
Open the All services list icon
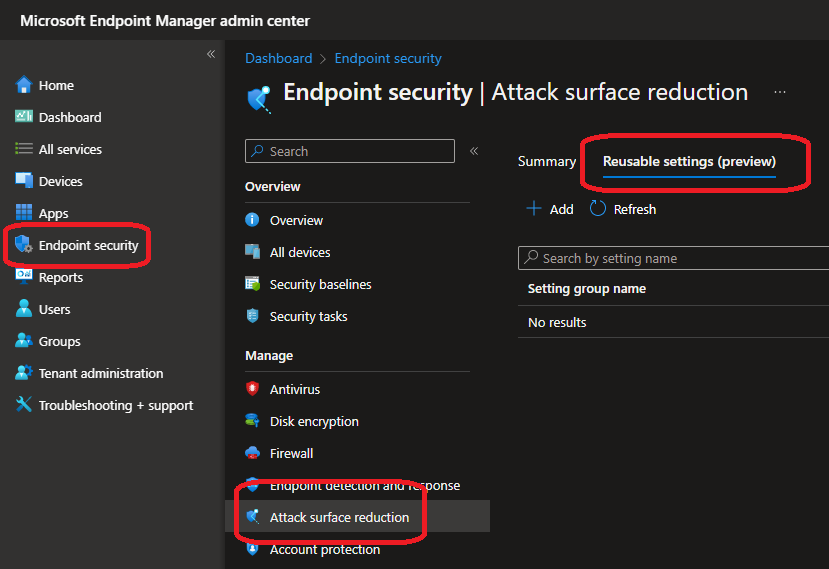pyautogui.click(x=24, y=149)
